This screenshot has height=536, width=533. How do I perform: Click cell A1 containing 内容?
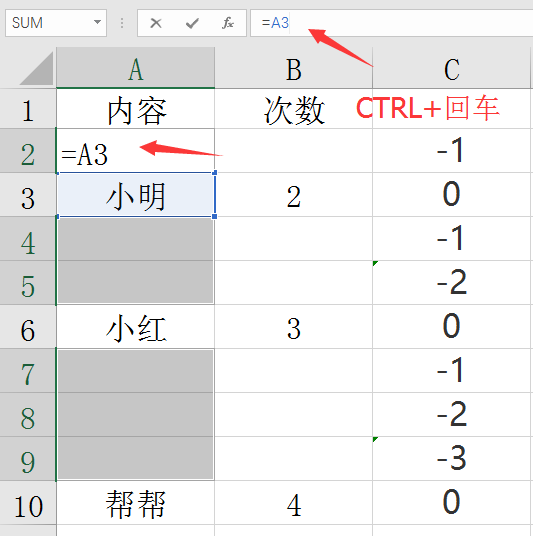click(x=136, y=109)
